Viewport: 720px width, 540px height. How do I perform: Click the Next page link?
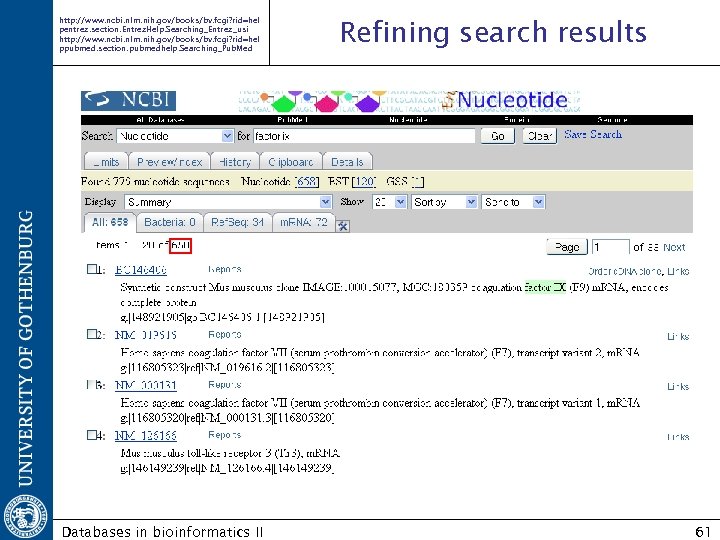pos(674,248)
